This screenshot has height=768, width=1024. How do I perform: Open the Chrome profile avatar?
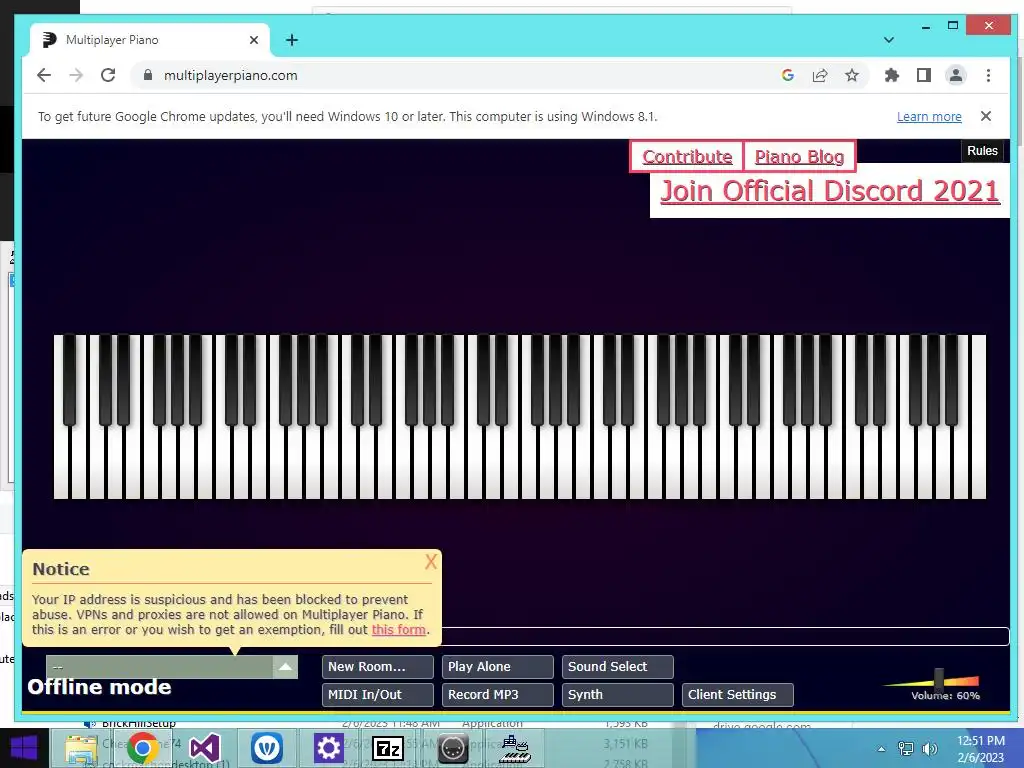pyautogui.click(x=955, y=75)
